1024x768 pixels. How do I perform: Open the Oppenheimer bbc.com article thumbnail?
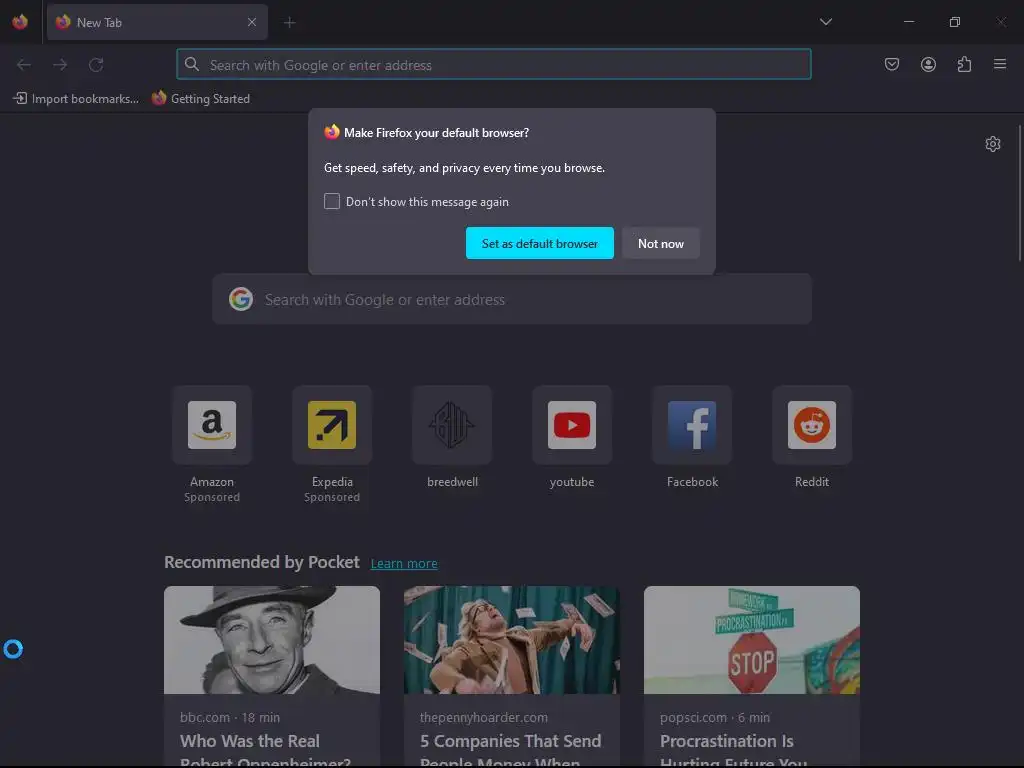click(x=272, y=639)
